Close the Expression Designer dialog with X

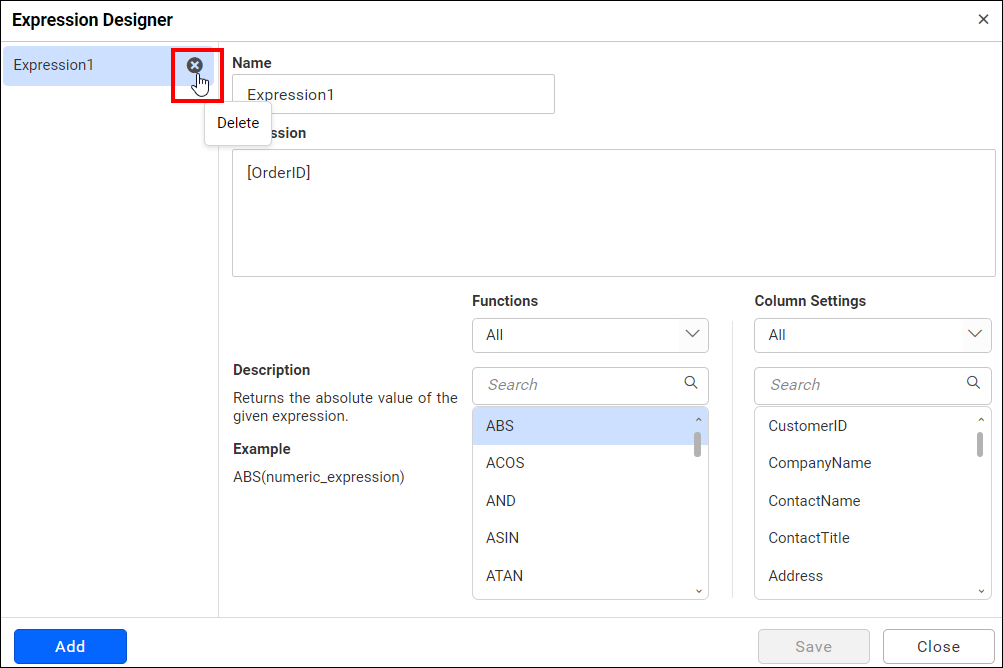coord(983,20)
